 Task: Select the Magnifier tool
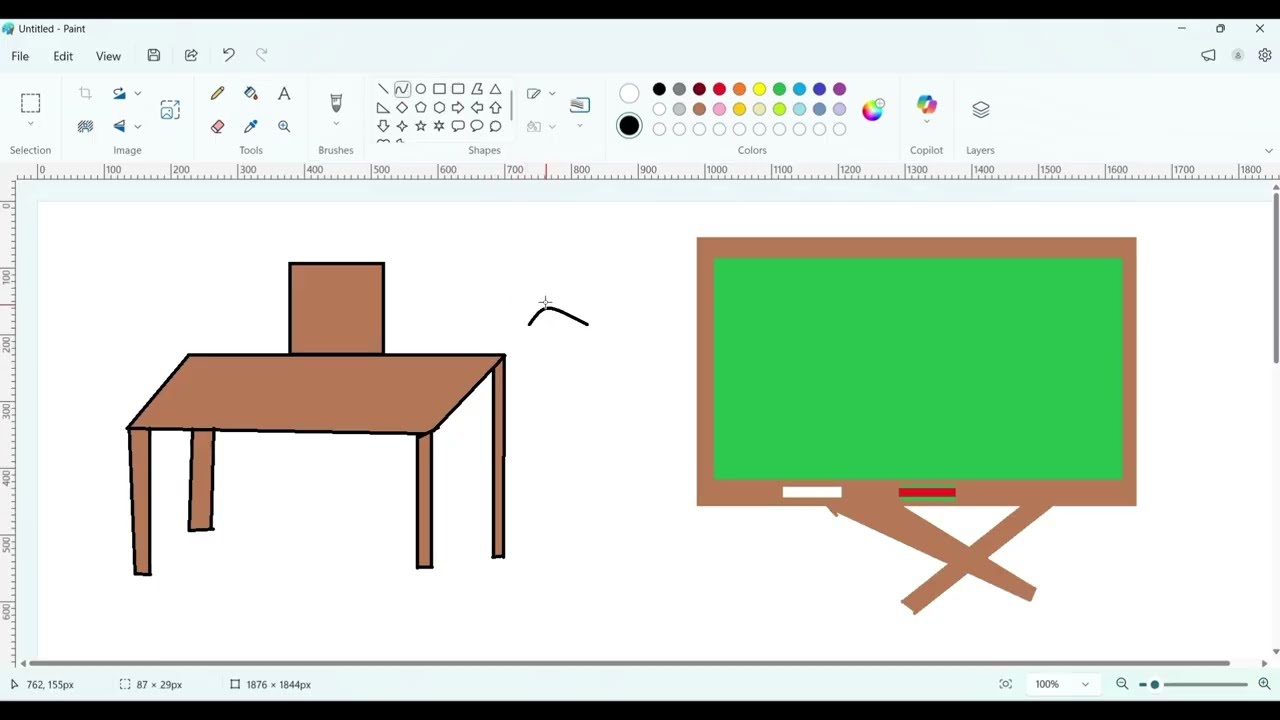point(284,126)
